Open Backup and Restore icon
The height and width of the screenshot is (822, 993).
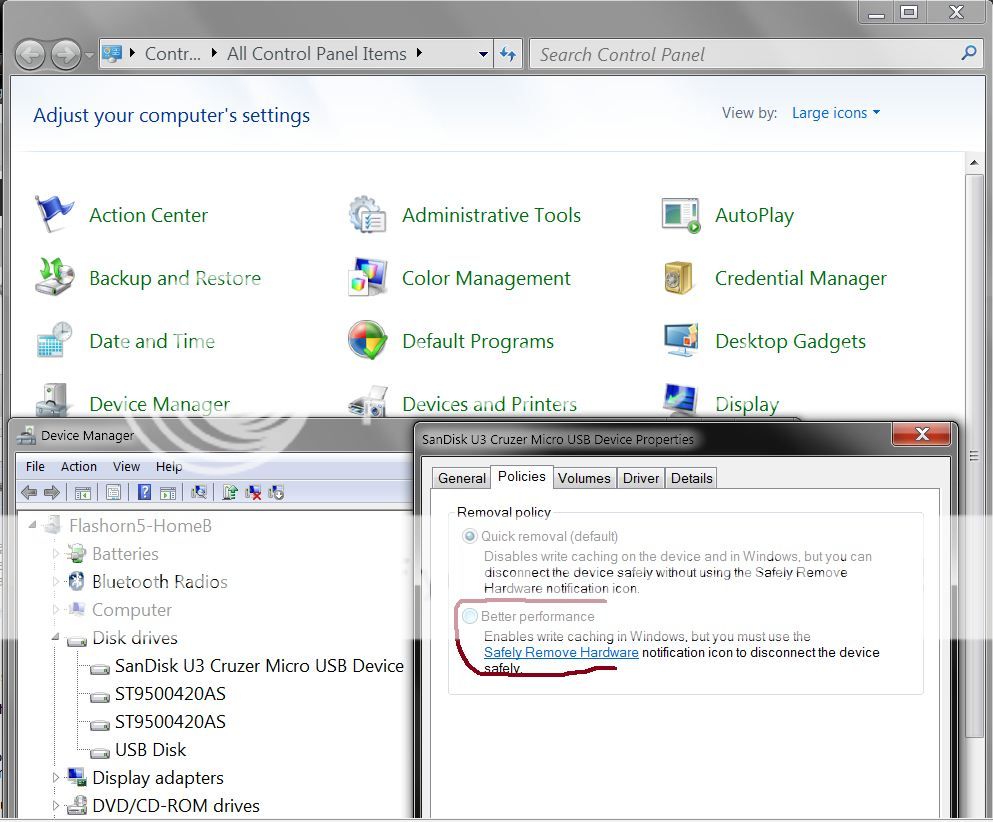click(54, 277)
